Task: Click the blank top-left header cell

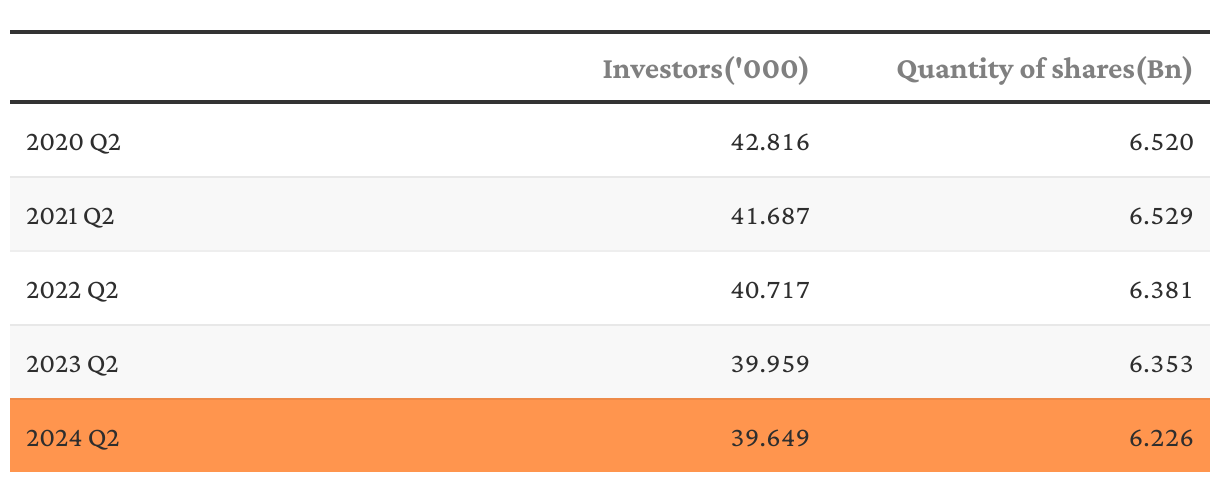Action: [200, 68]
